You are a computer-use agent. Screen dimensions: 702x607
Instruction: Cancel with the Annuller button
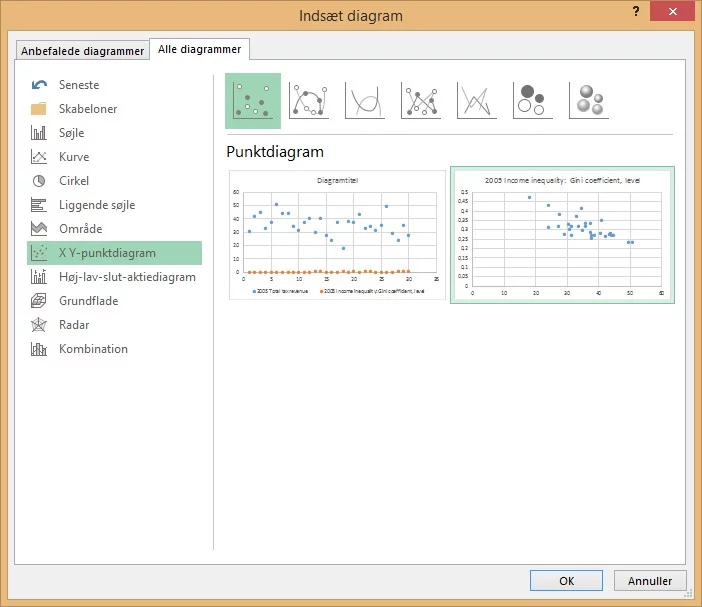650,581
